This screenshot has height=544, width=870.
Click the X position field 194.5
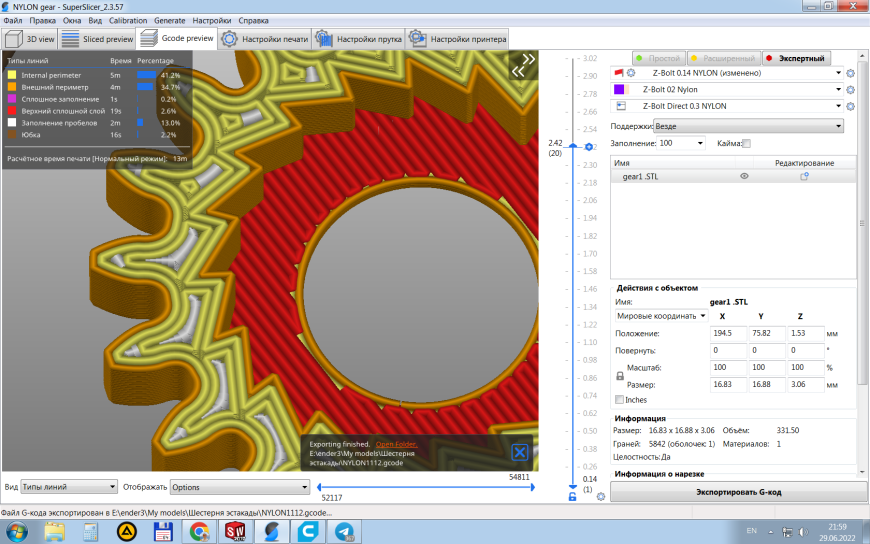728,334
